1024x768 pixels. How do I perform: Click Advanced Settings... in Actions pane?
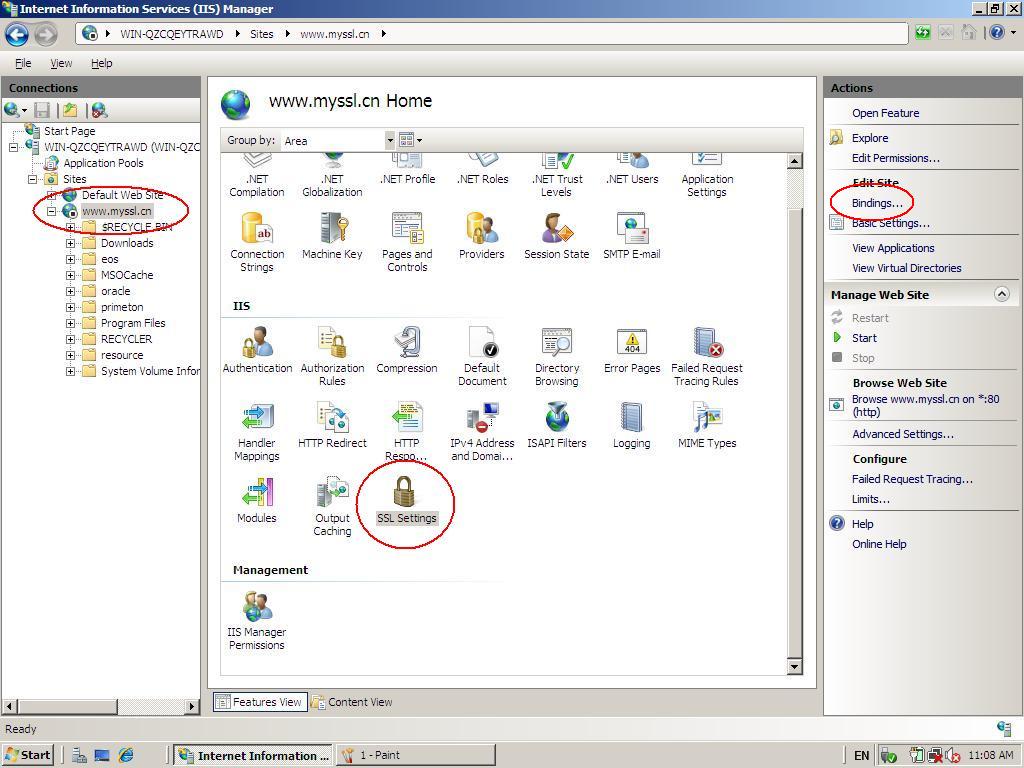click(902, 434)
